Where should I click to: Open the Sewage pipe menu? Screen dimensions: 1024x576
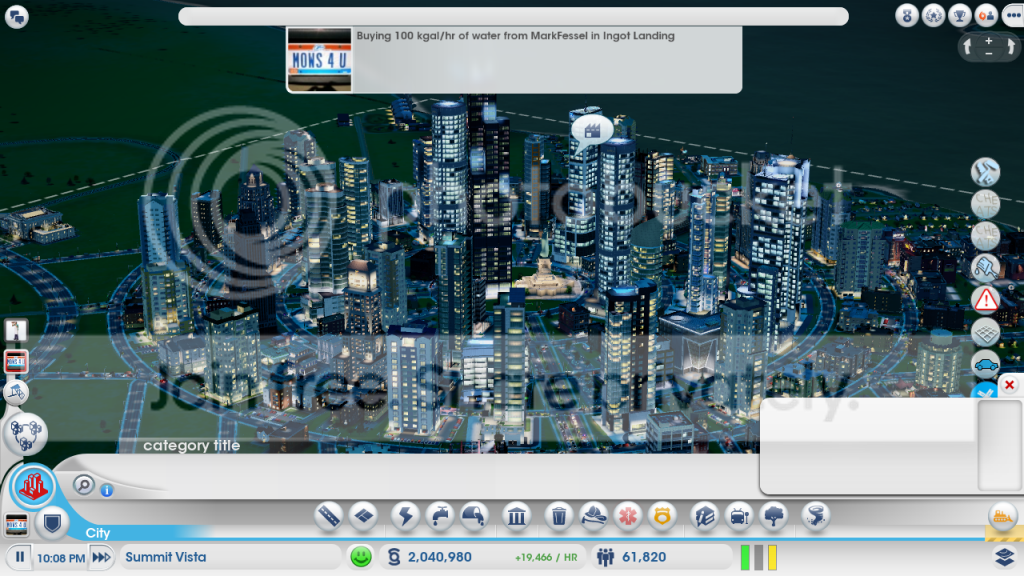(x=474, y=517)
